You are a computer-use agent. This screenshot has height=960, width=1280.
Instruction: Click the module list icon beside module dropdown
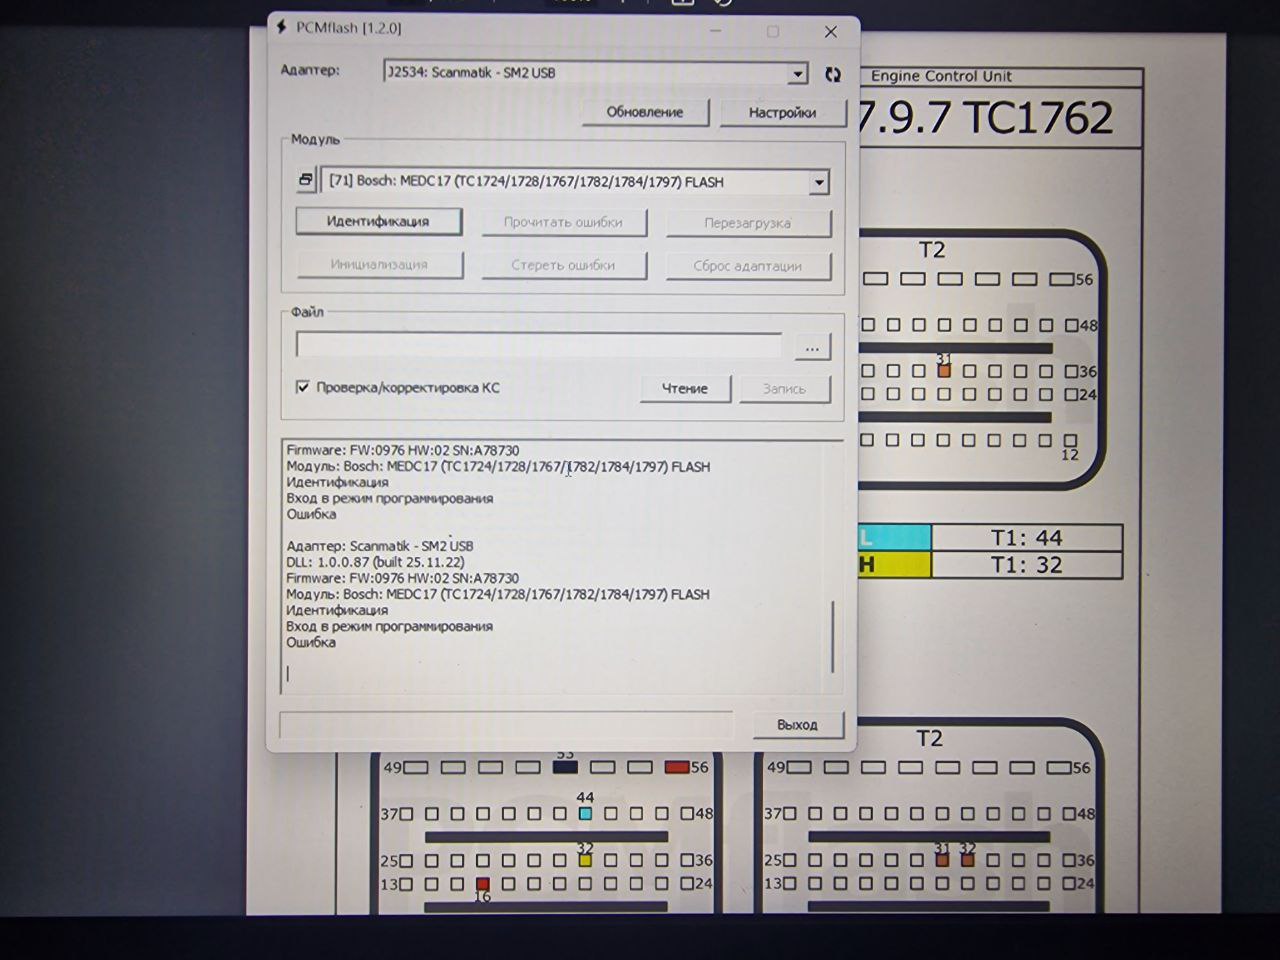[306, 181]
